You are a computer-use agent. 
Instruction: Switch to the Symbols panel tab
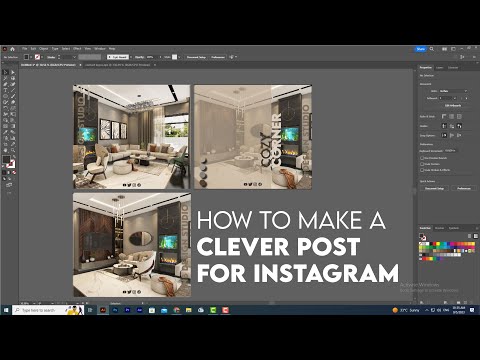pos(454,228)
